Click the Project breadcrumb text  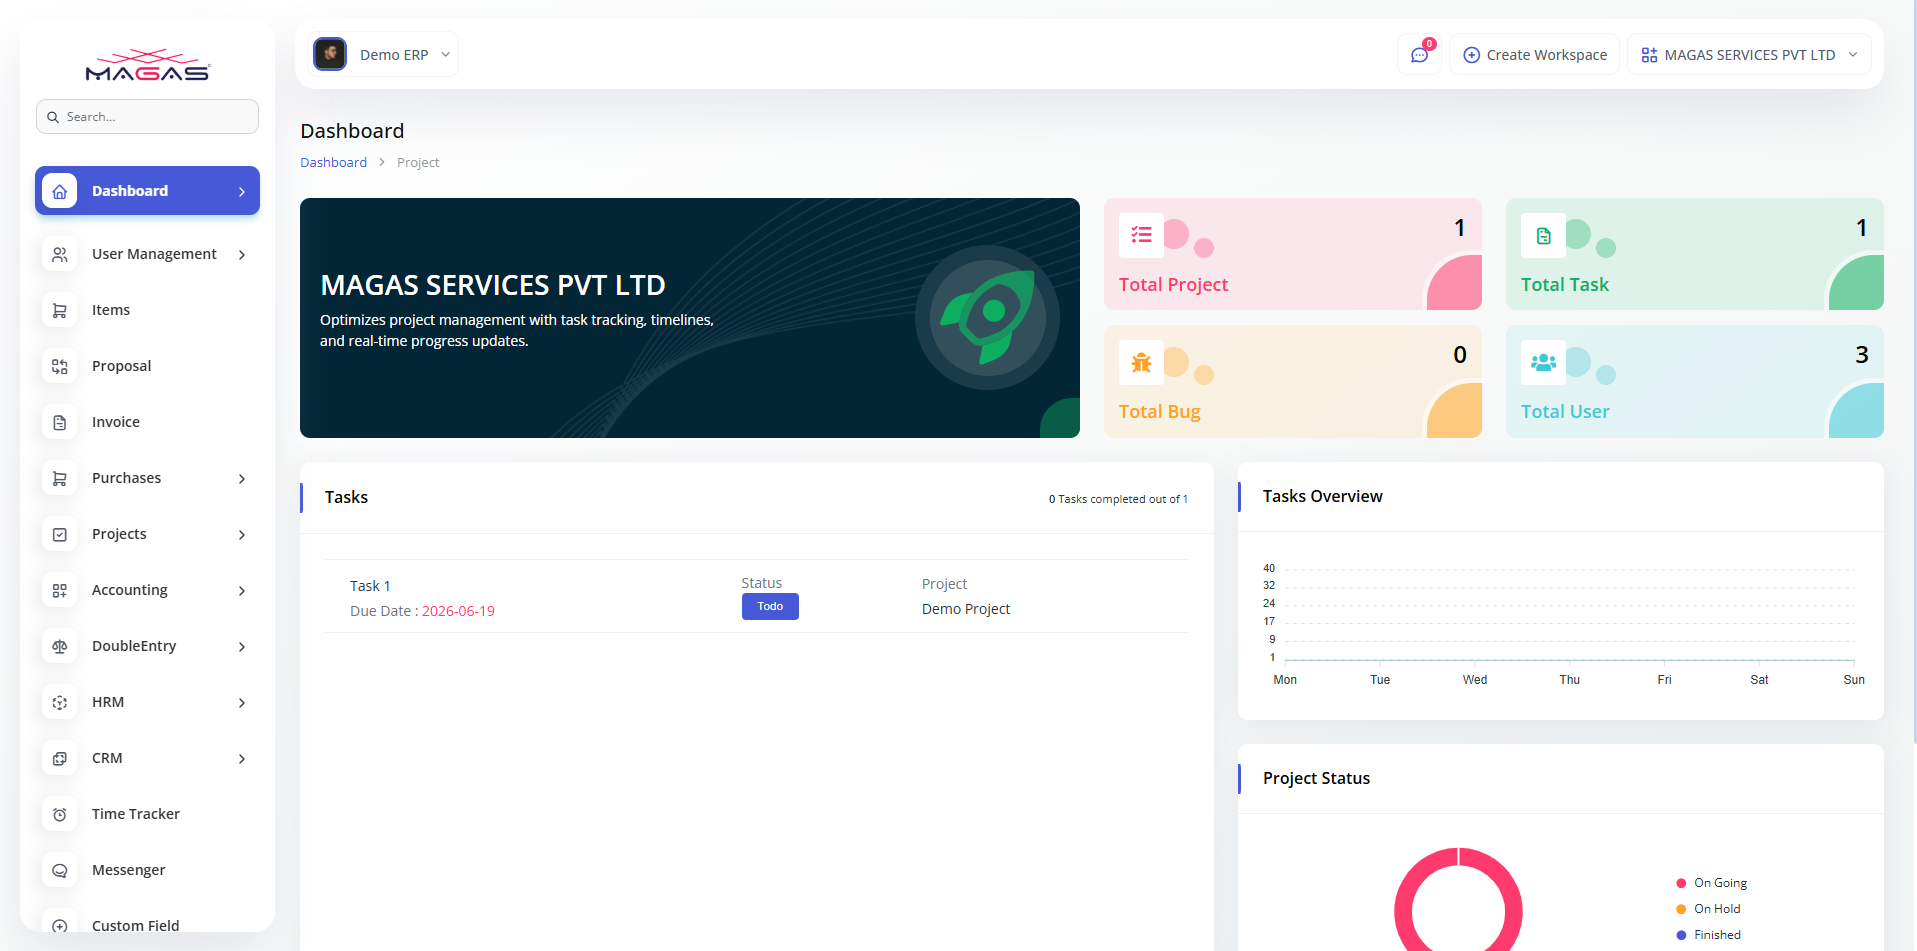coord(418,163)
